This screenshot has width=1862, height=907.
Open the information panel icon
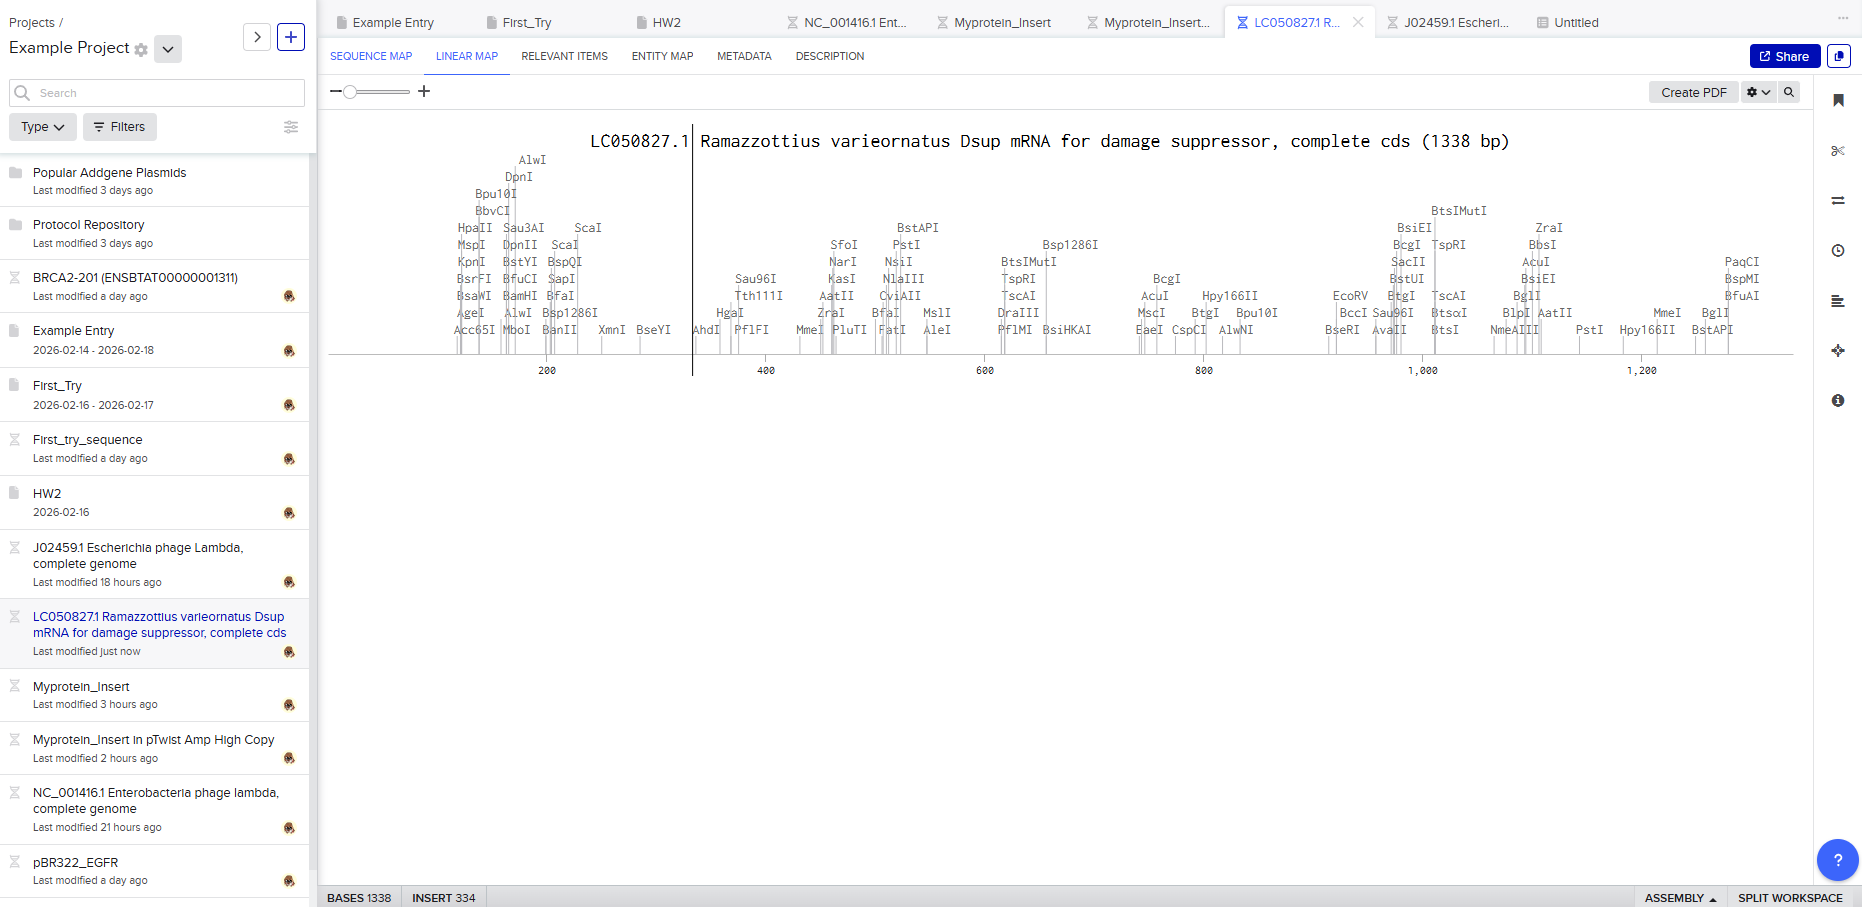tap(1838, 400)
